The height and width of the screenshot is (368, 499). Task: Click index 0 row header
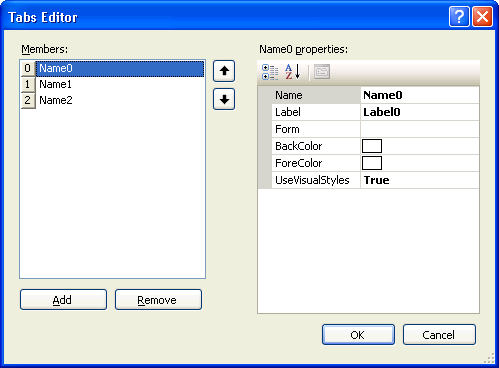pos(28,68)
